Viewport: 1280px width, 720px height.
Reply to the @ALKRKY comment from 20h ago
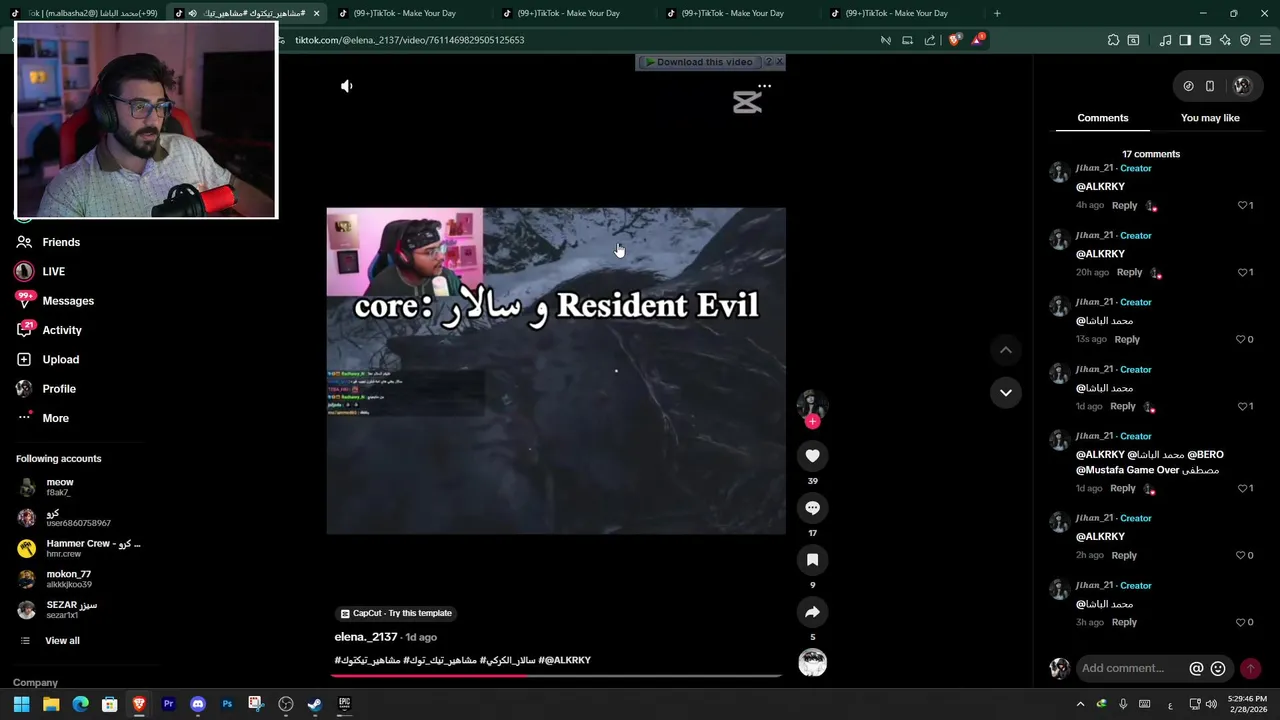coord(1129,272)
